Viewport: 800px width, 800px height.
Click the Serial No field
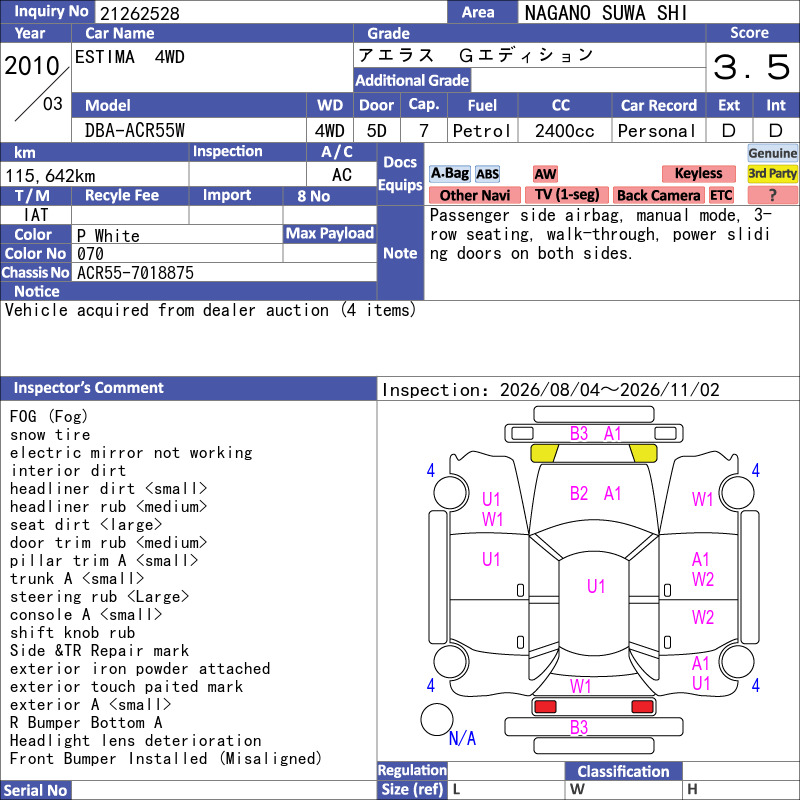click(x=223, y=790)
